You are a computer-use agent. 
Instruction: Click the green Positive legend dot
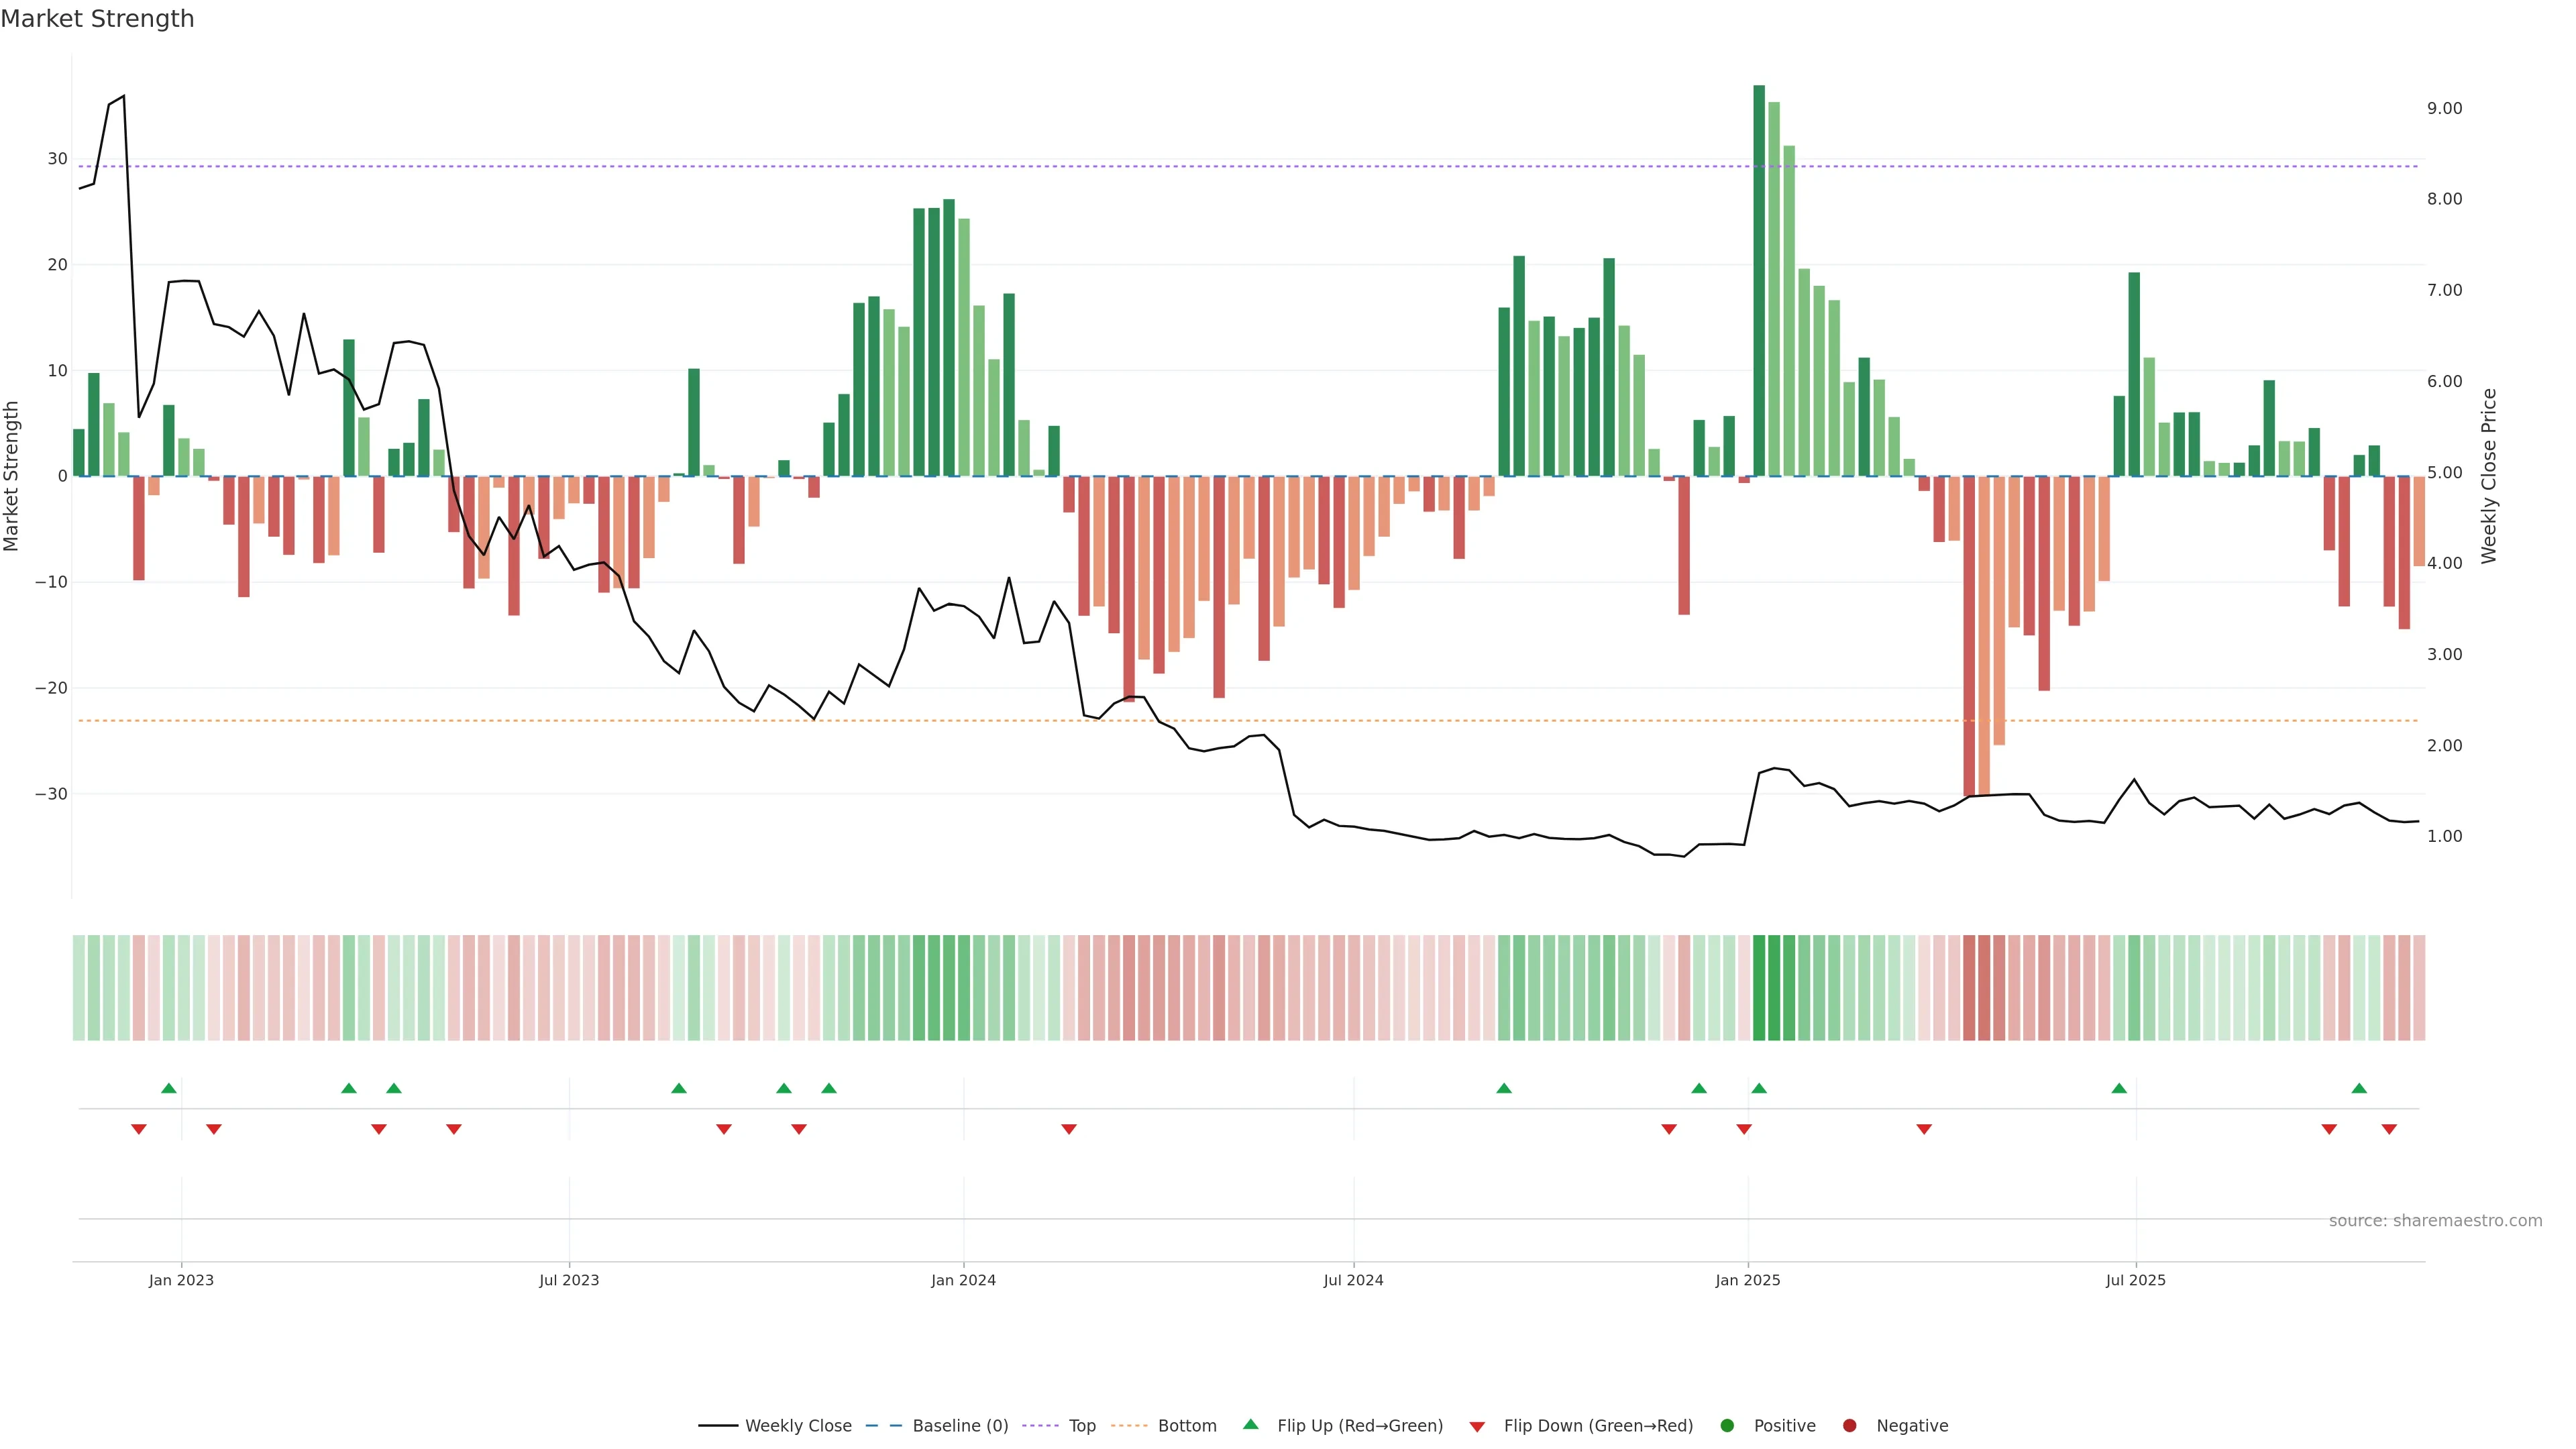coord(1727,1426)
